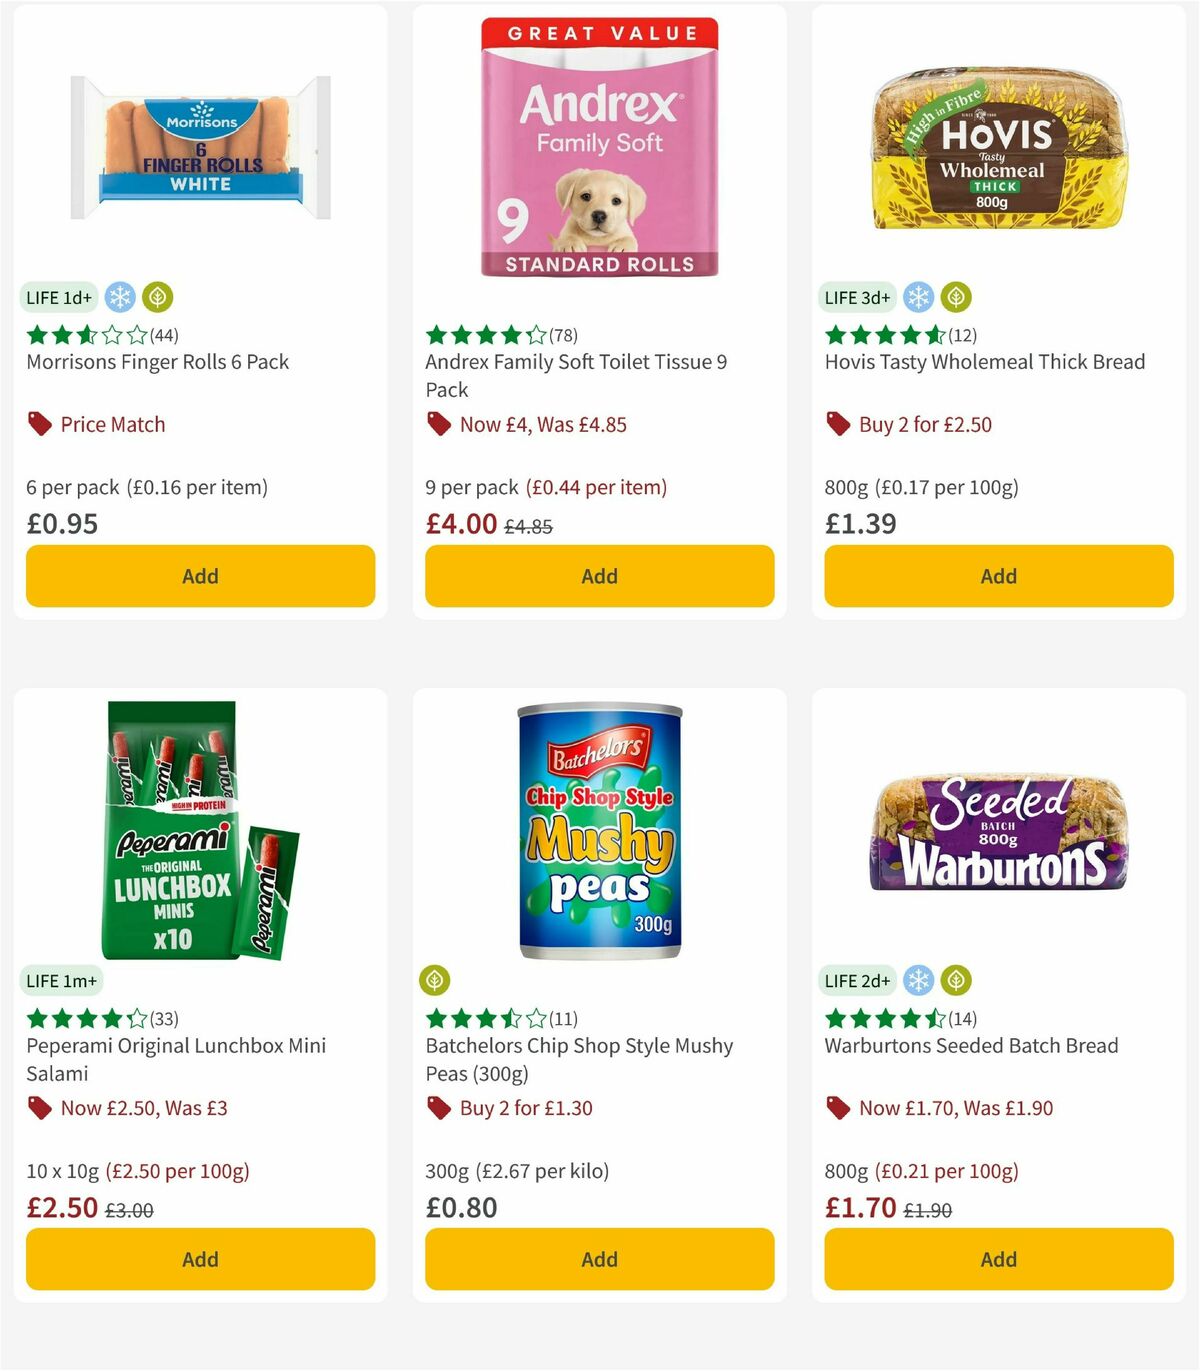
Task: Click the LIFE 2d+ badge on Warburtons bread
Action: click(857, 981)
